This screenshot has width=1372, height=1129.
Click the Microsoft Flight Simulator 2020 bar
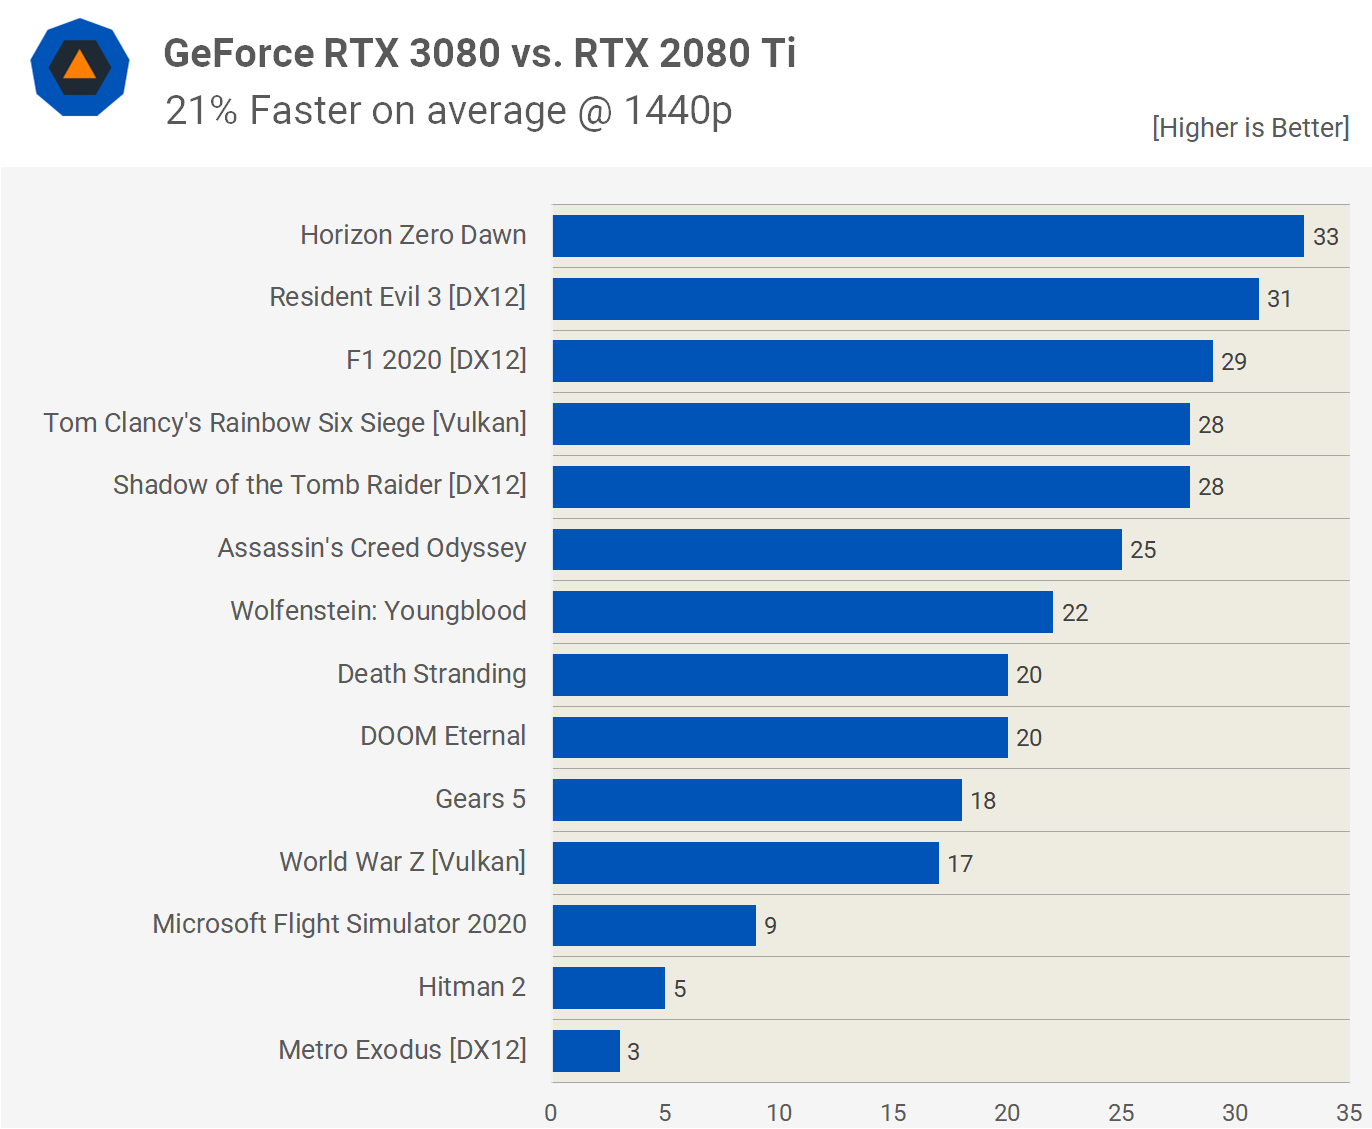click(653, 925)
